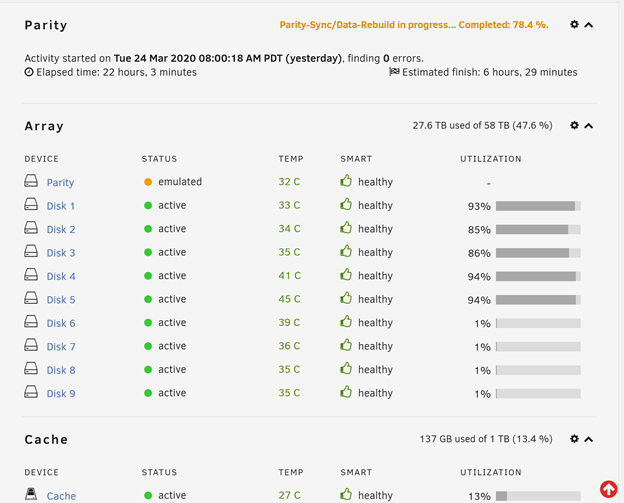The height and width of the screenshot is (503, 624).
Task: Open the Disk 5 device link
Action: point(61,300)
